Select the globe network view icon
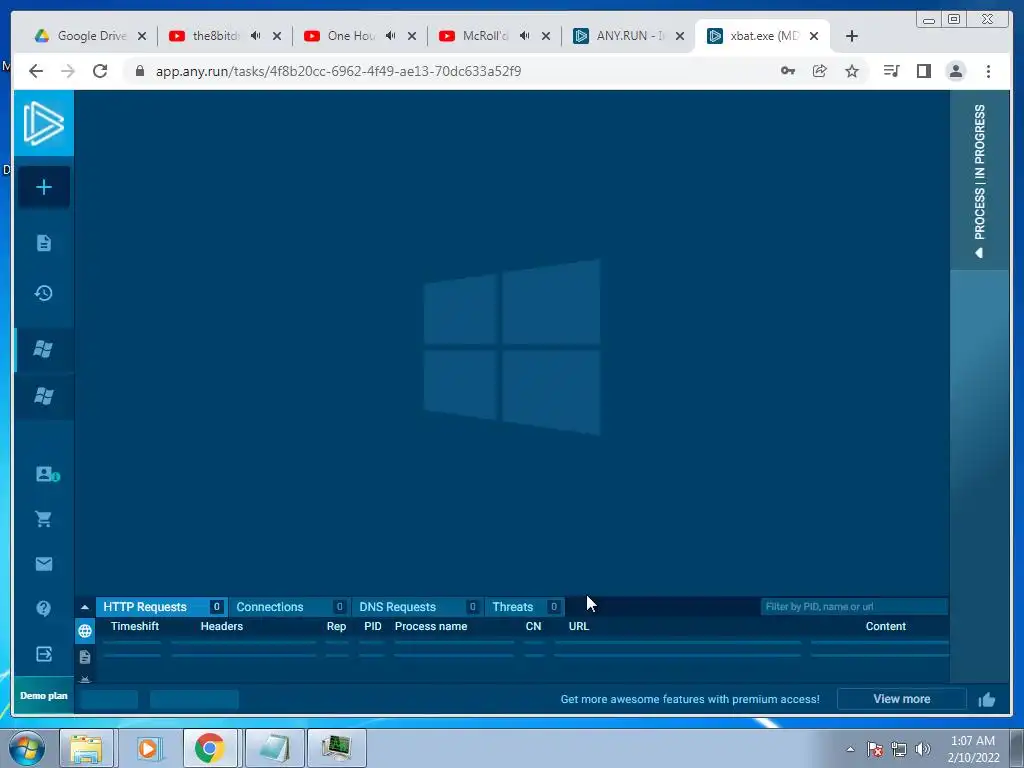 85,631
